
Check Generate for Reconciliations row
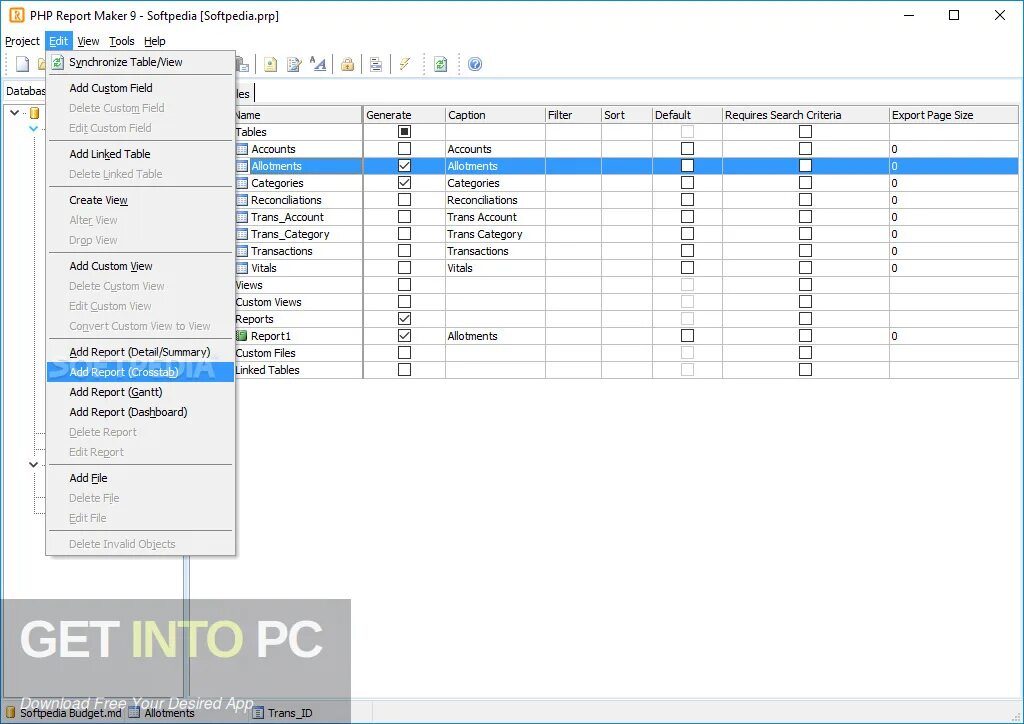tap(404, 200)
